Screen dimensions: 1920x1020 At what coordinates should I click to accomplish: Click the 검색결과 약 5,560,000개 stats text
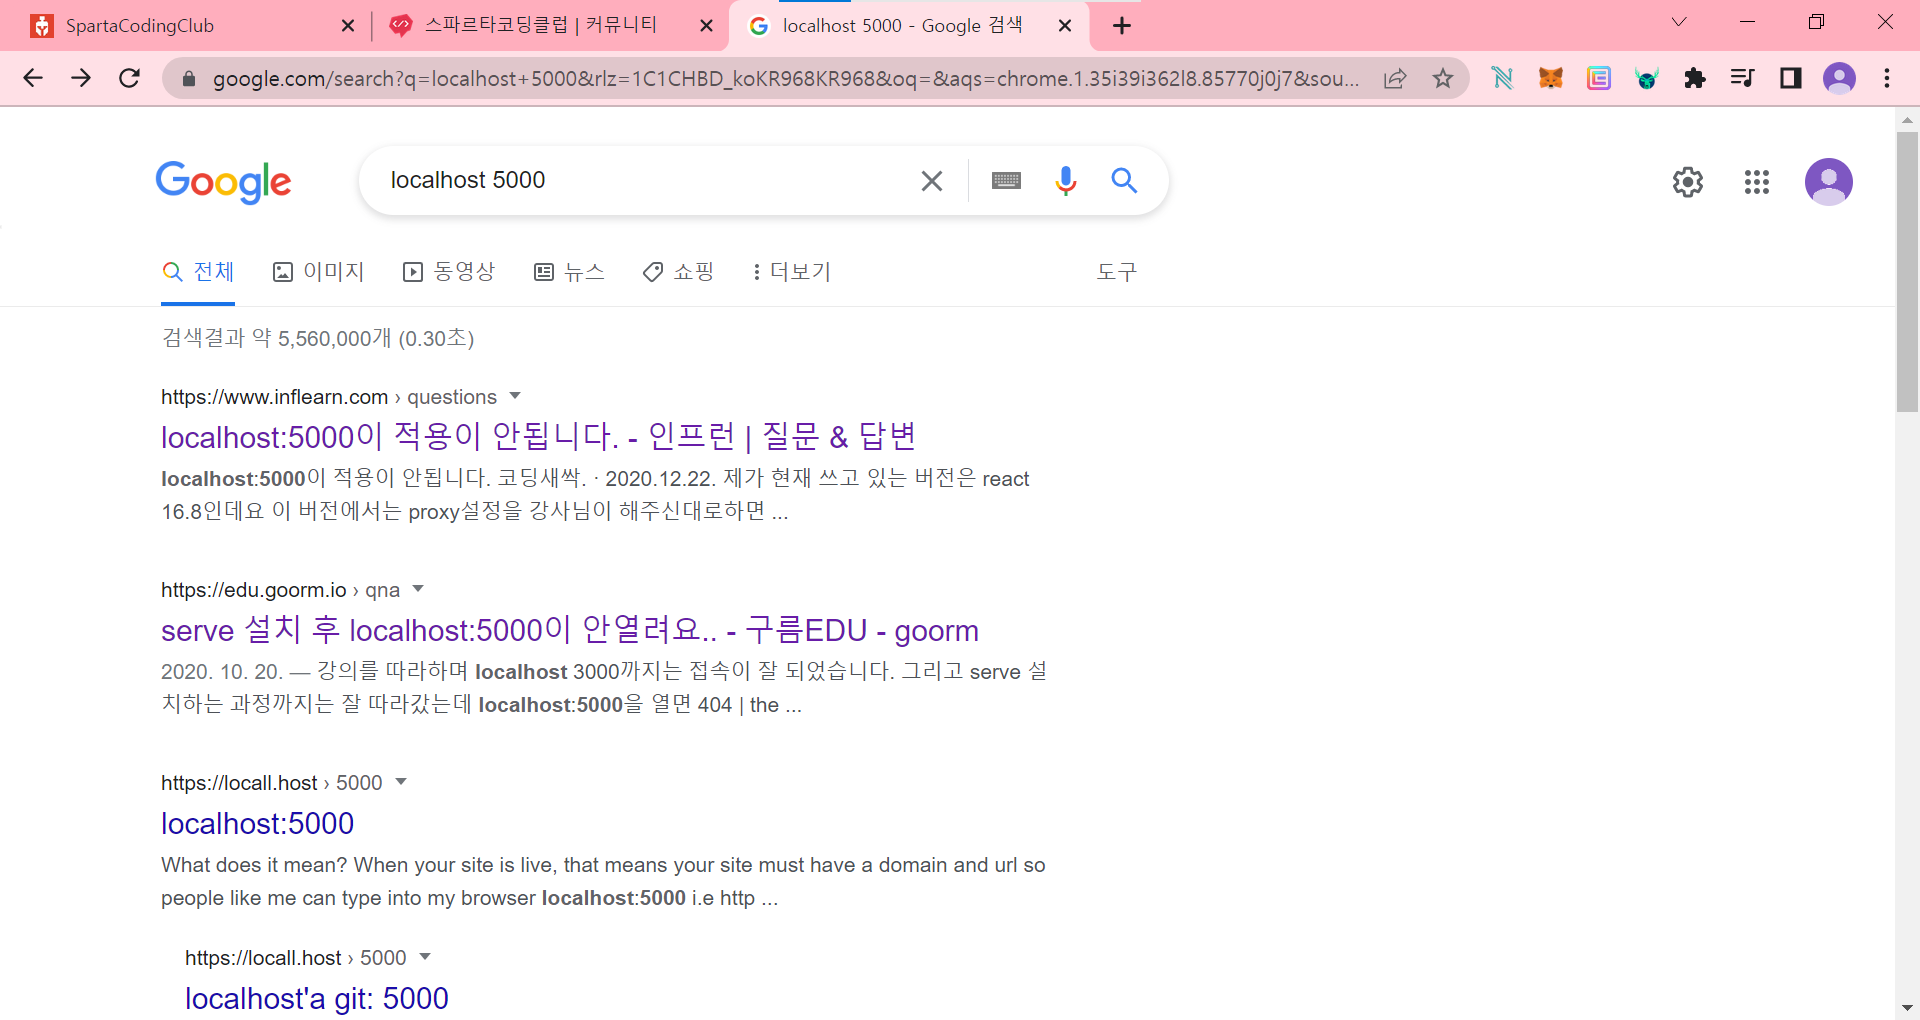(x=318, y=338)
